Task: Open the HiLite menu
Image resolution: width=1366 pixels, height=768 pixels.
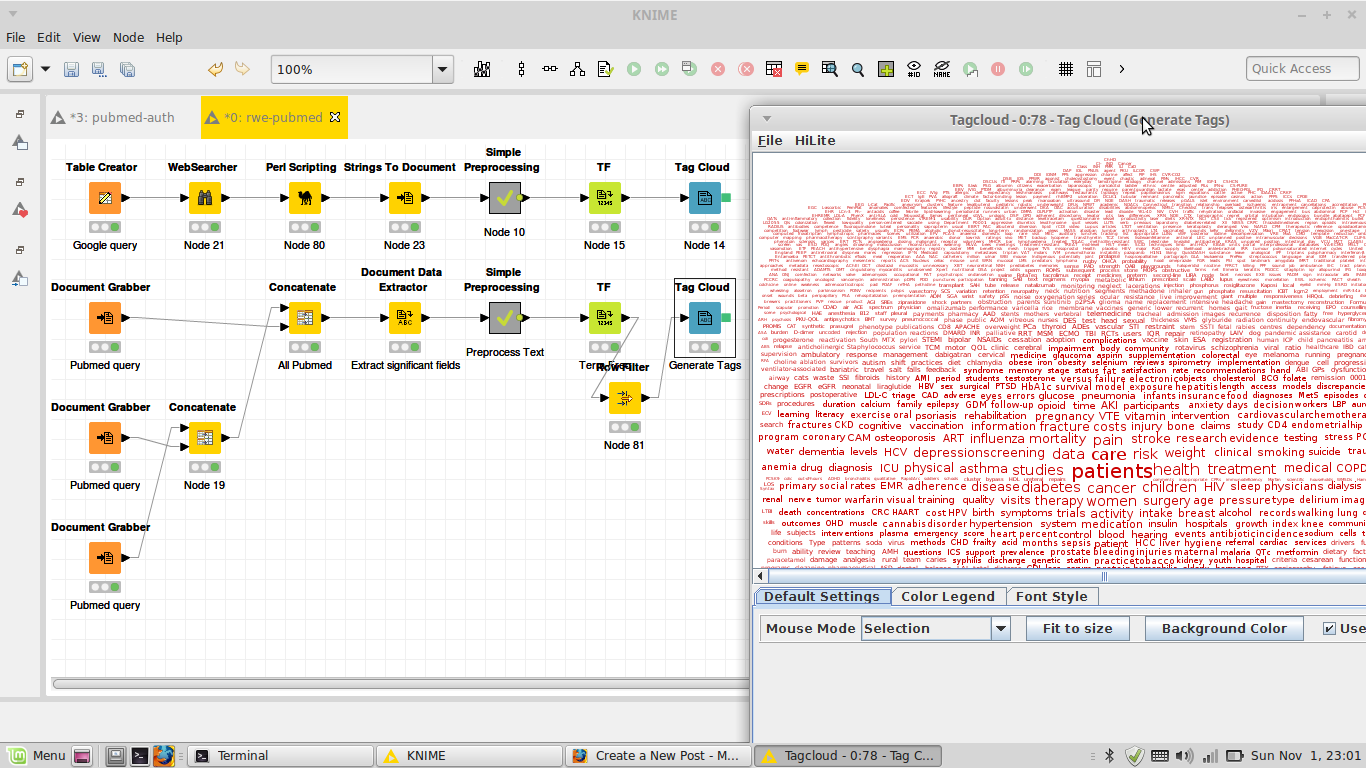Action: 814,141
